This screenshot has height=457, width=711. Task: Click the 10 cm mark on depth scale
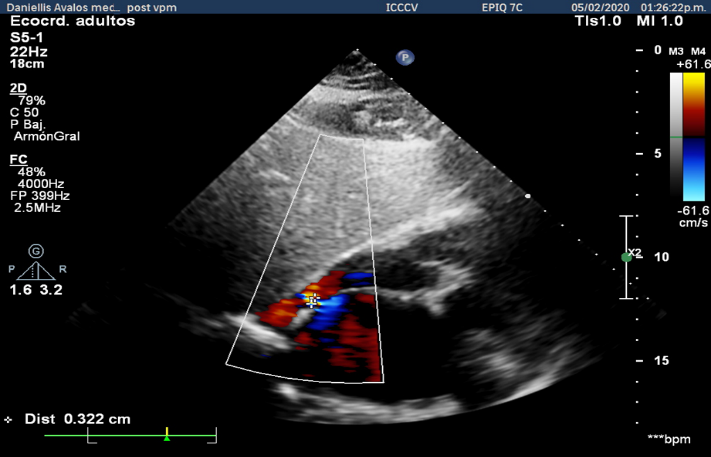[657, 257]
